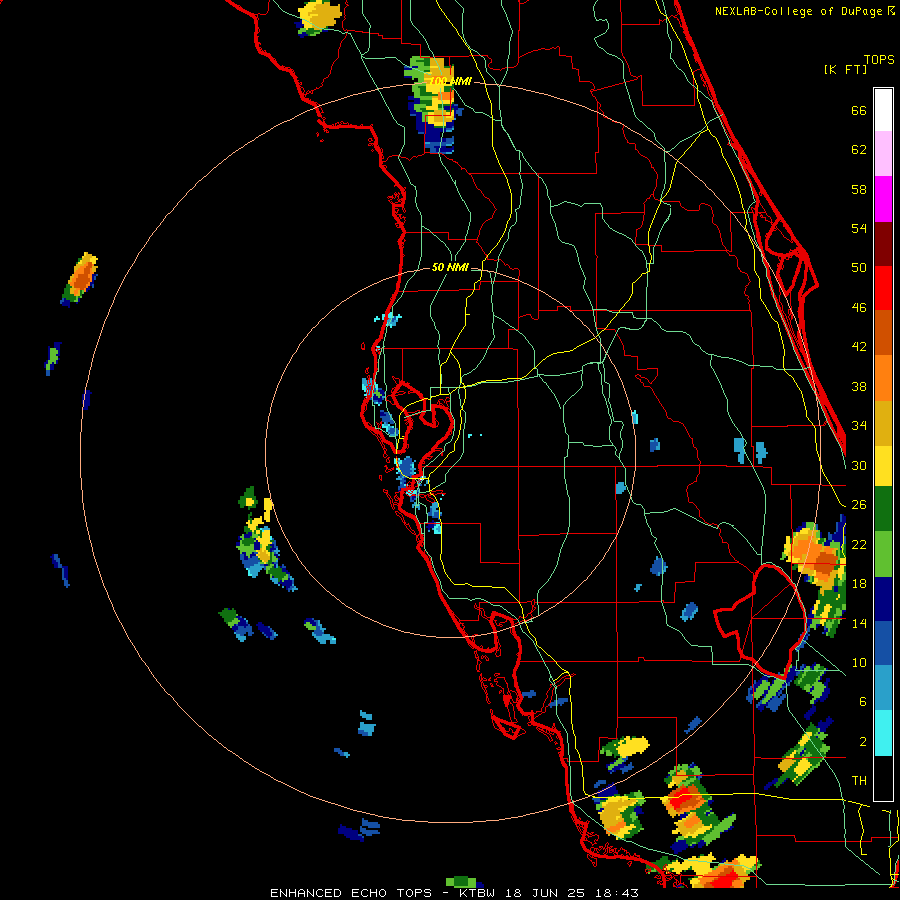Click the 2 legend value

[863, 742]
